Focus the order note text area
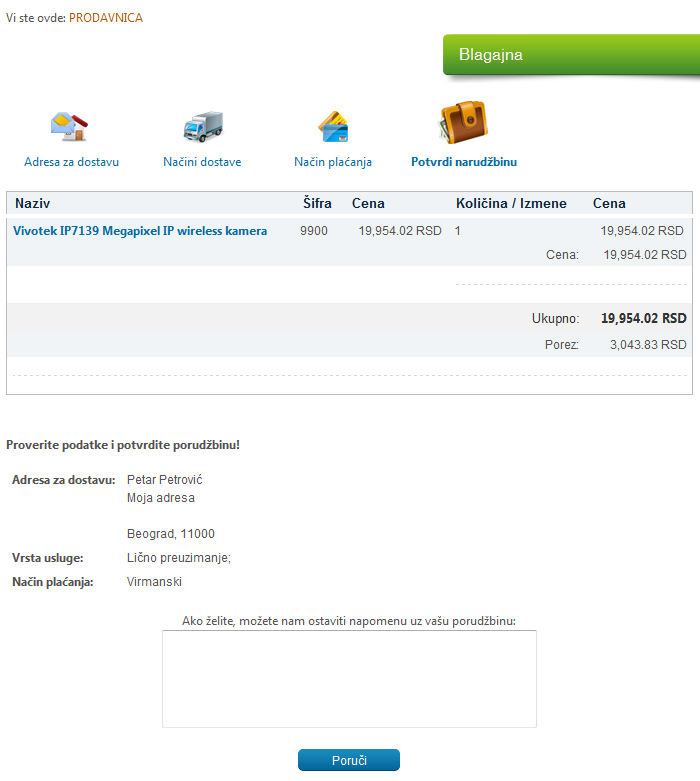This screenshot has height=781, width=700. point(349,679)
